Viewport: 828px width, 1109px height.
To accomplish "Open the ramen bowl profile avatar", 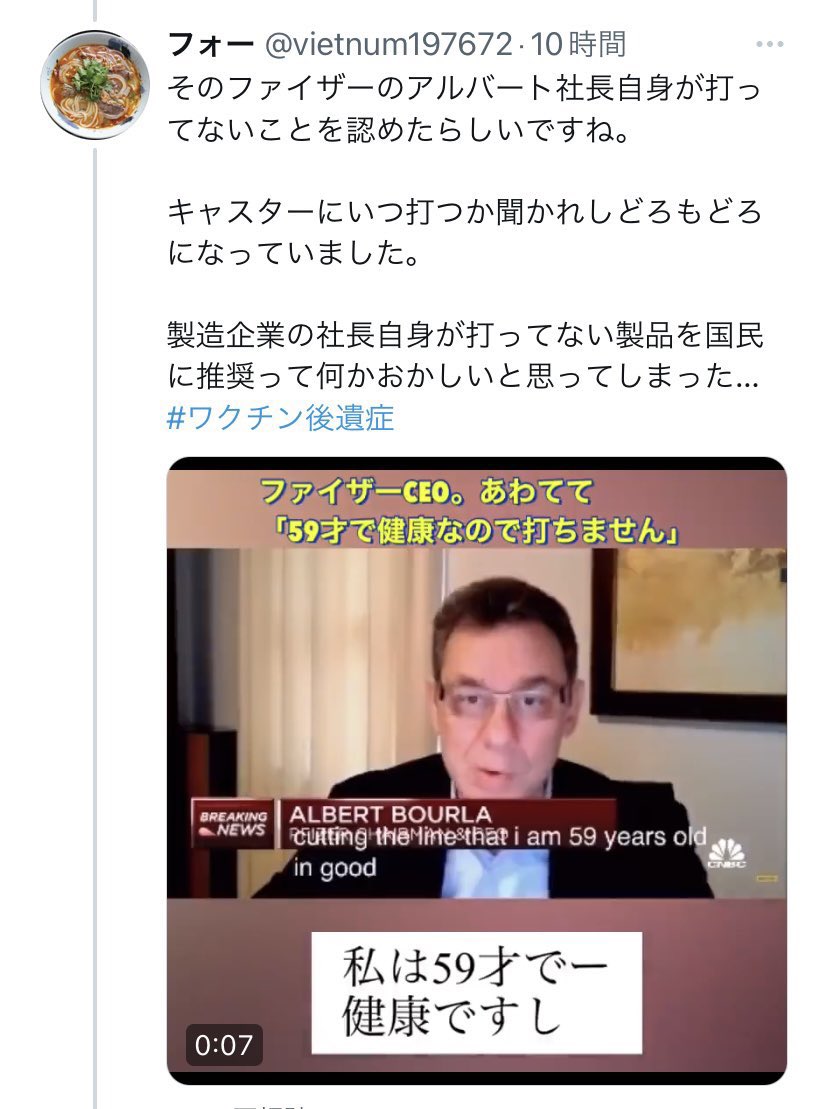I will [x=95, y=84].
